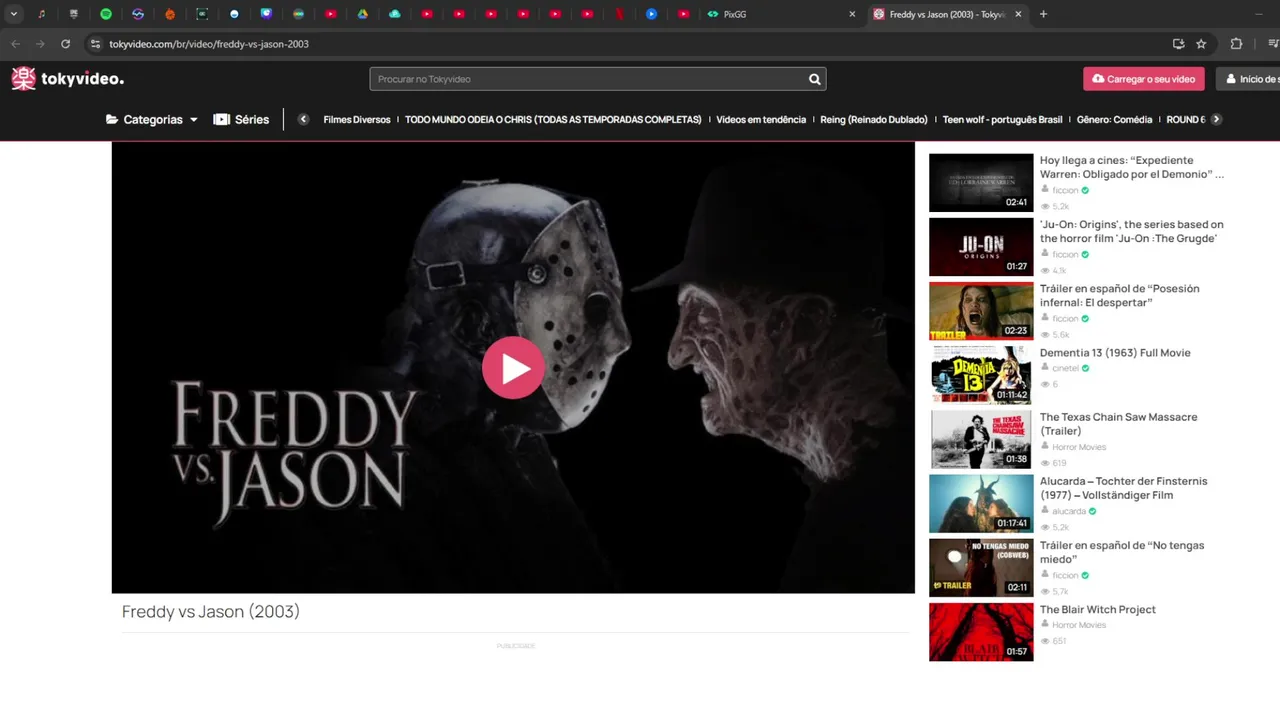Open Posesión infernal thumbnail

981,311
